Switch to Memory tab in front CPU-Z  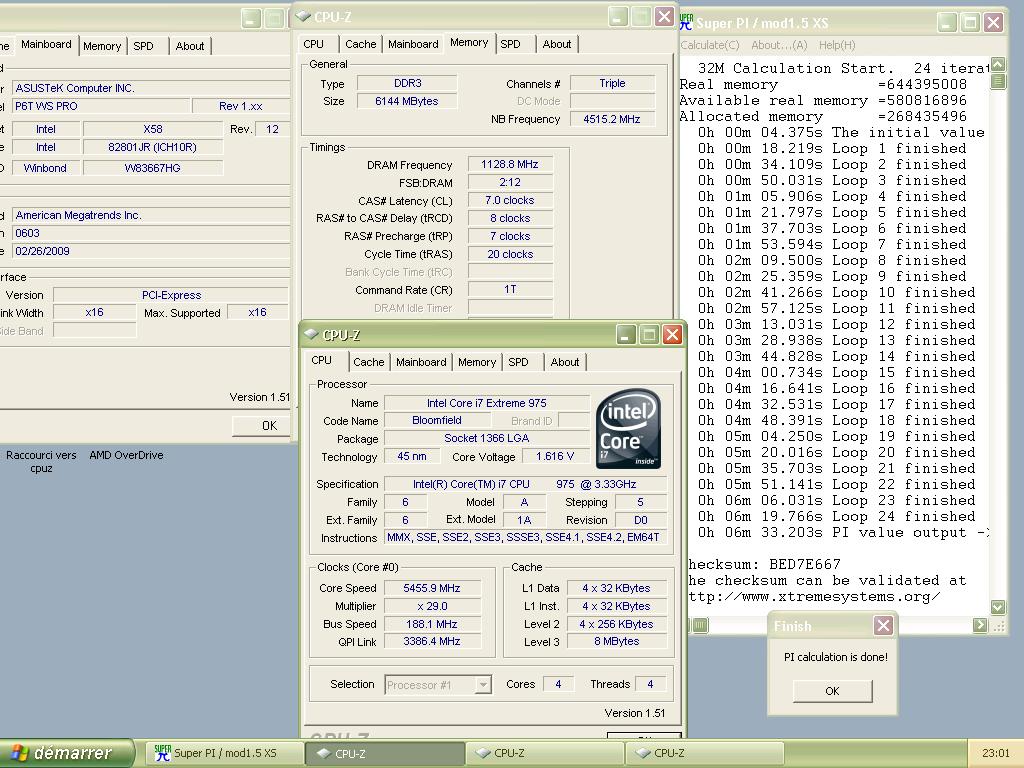477,362
